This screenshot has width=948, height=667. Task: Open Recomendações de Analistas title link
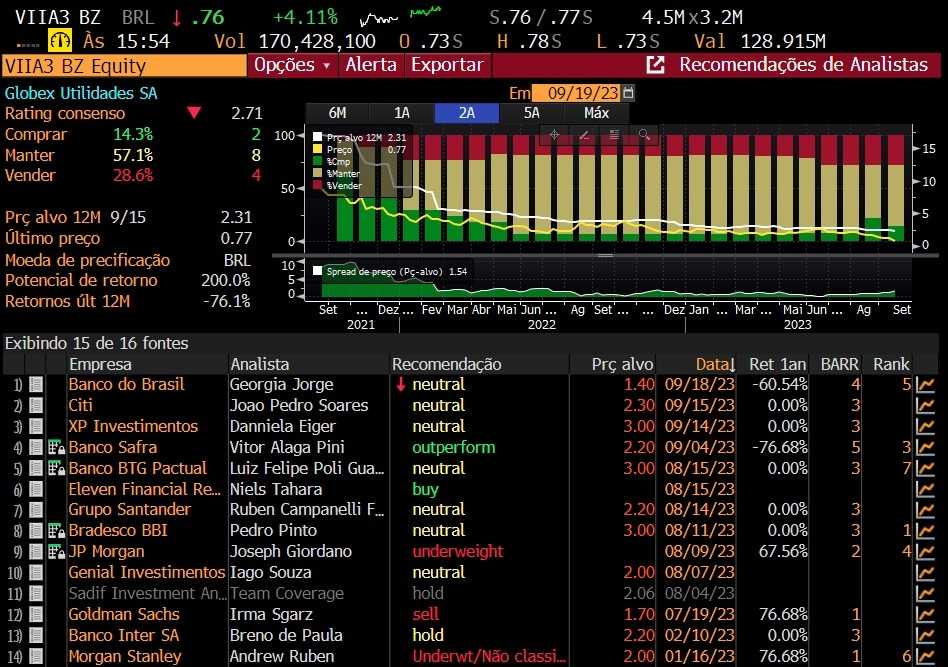(x=804, y=65)
